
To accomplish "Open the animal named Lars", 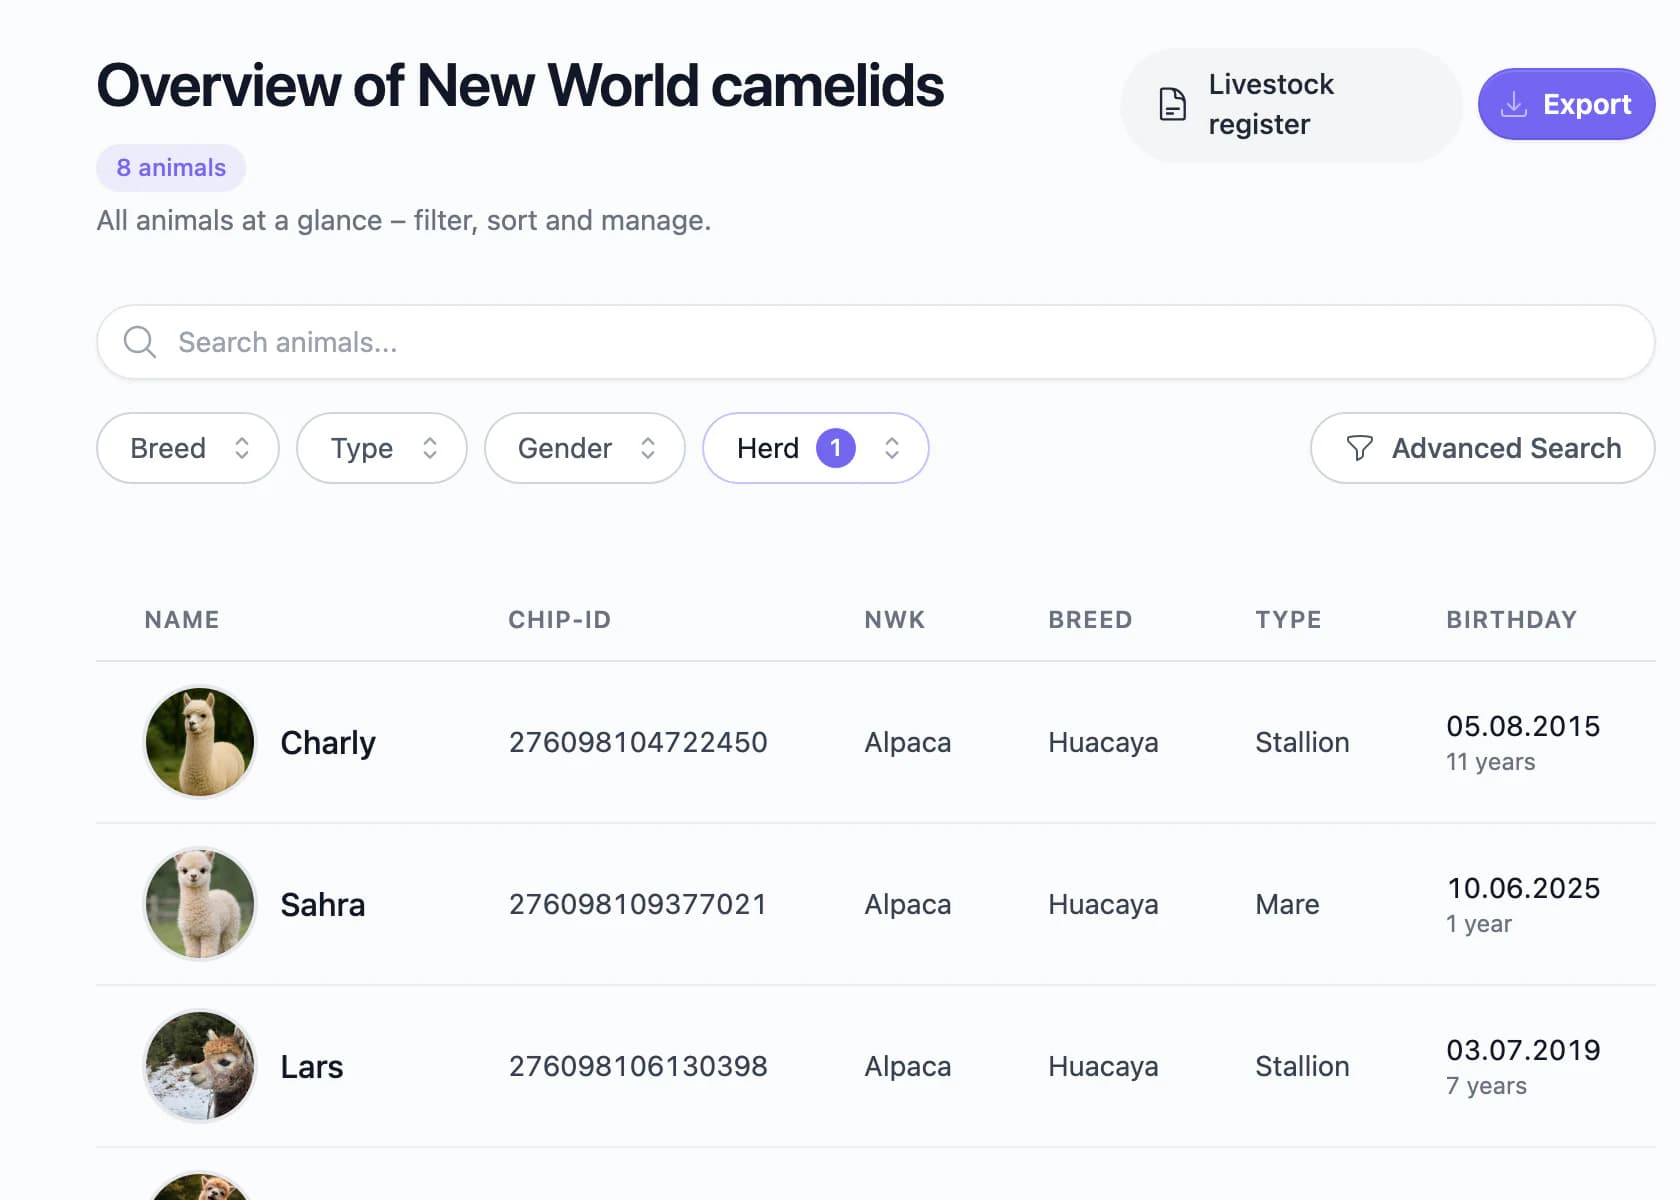I will click(312, 1067).
